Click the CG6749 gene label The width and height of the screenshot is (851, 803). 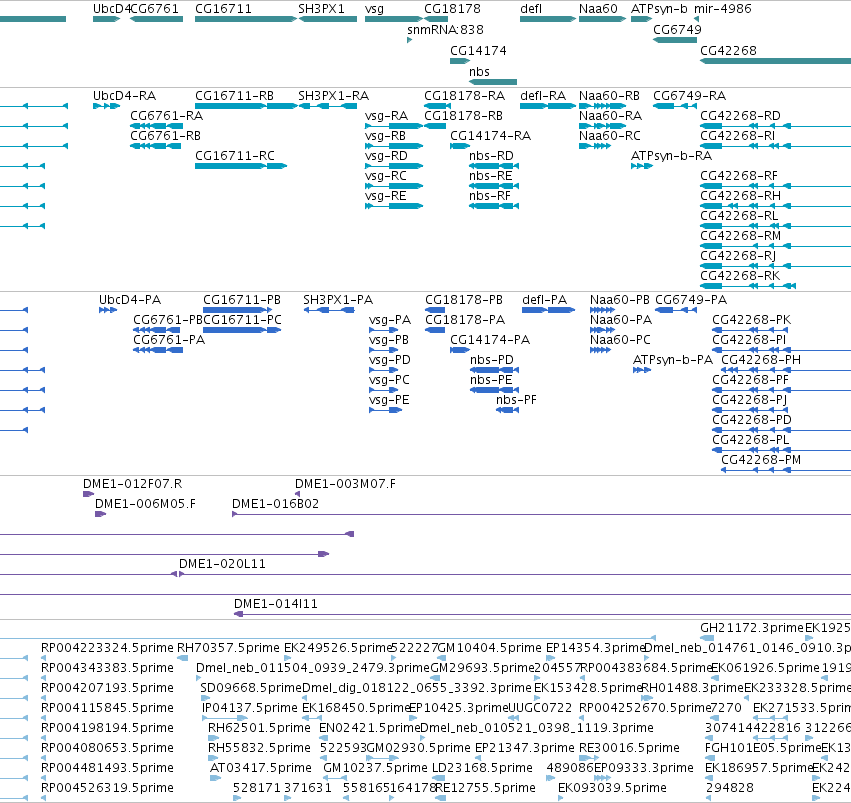(677, 30)
